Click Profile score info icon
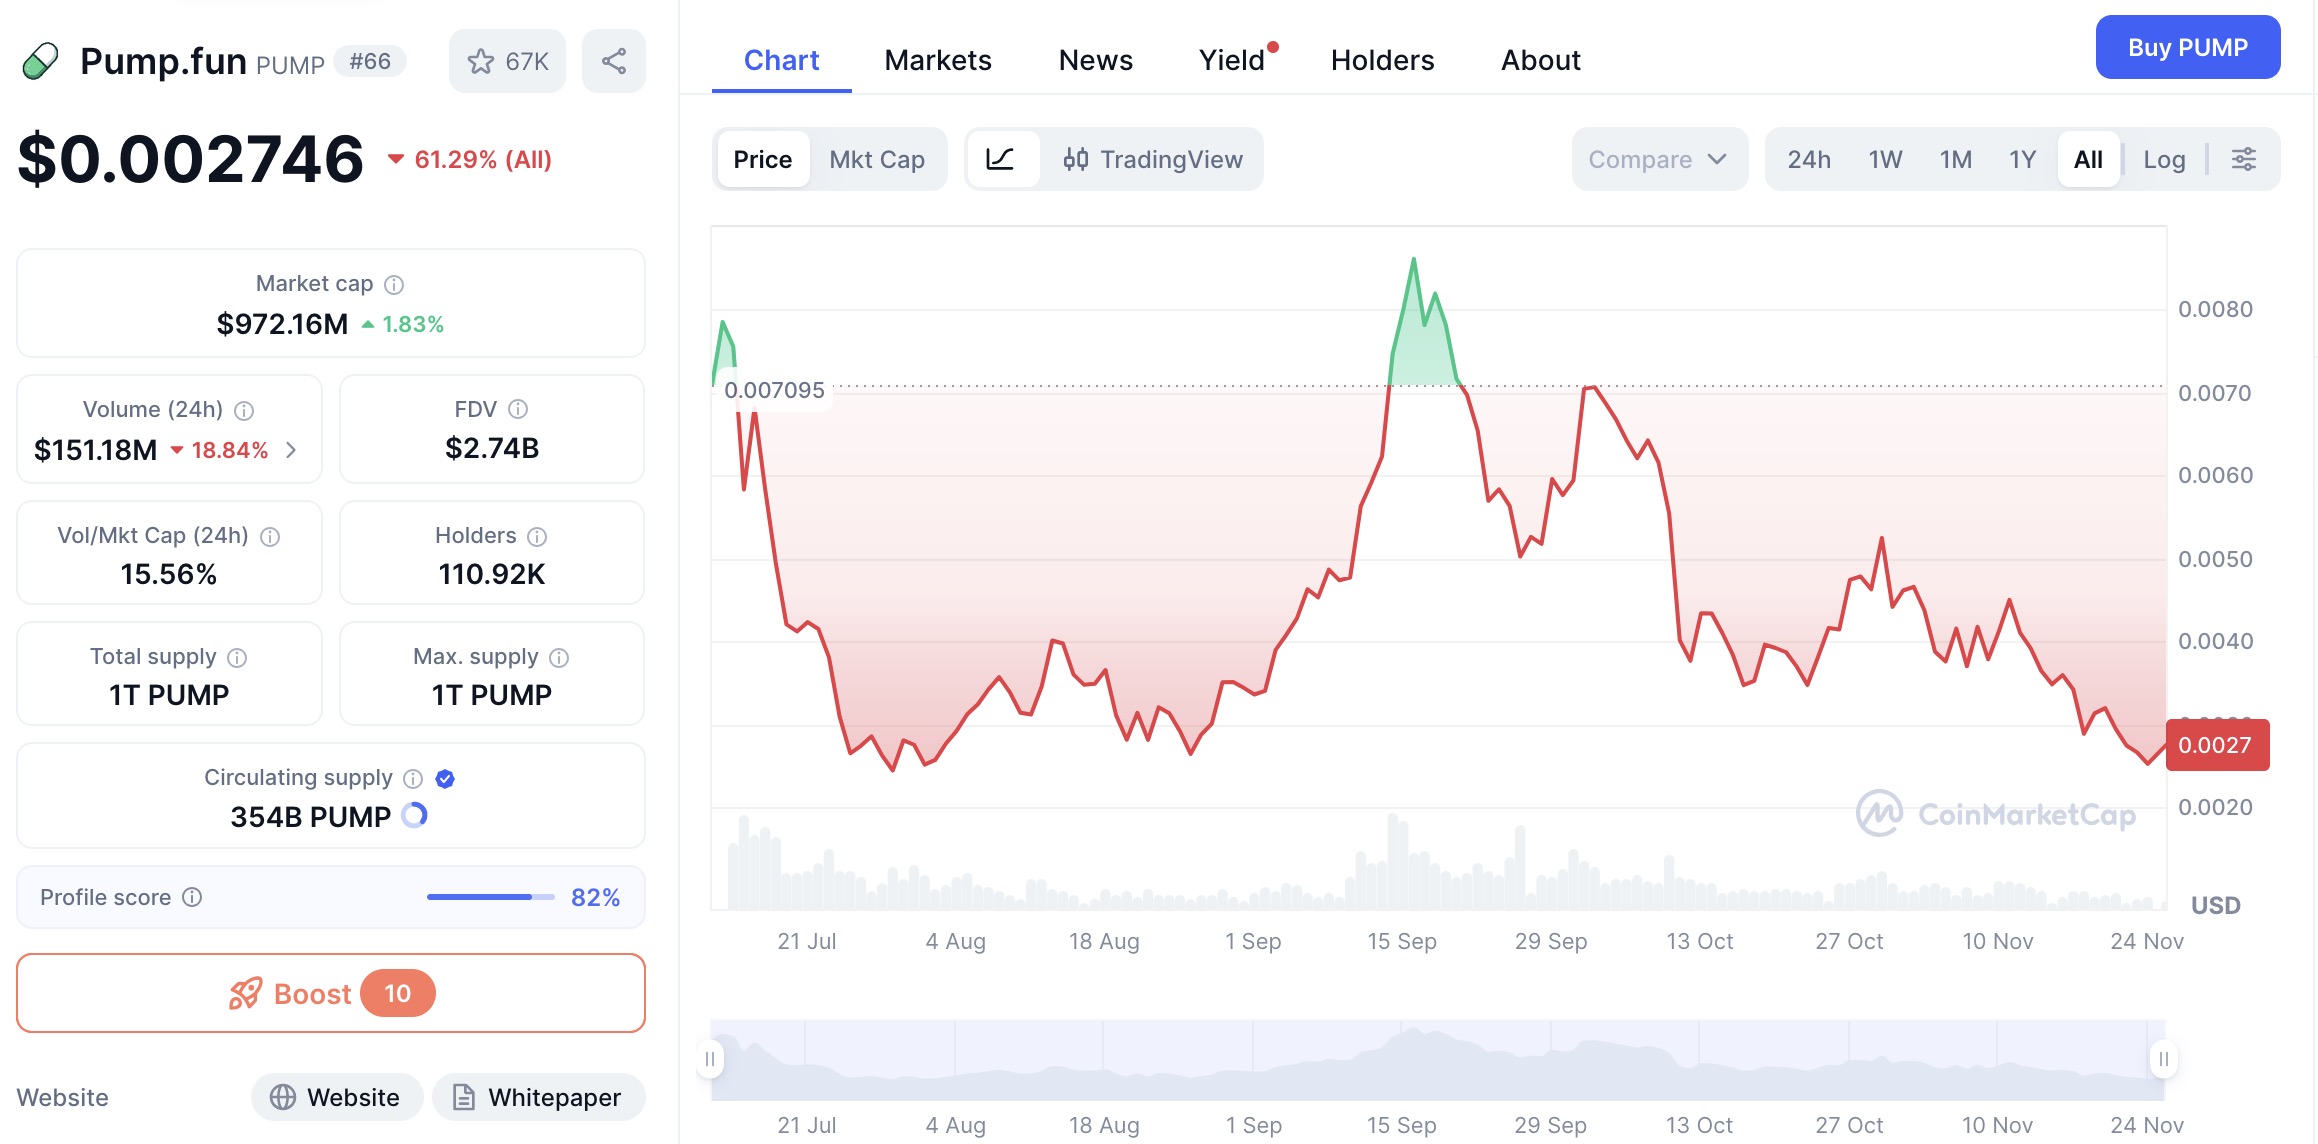The image size is (2318, 1144). point(192,897)
